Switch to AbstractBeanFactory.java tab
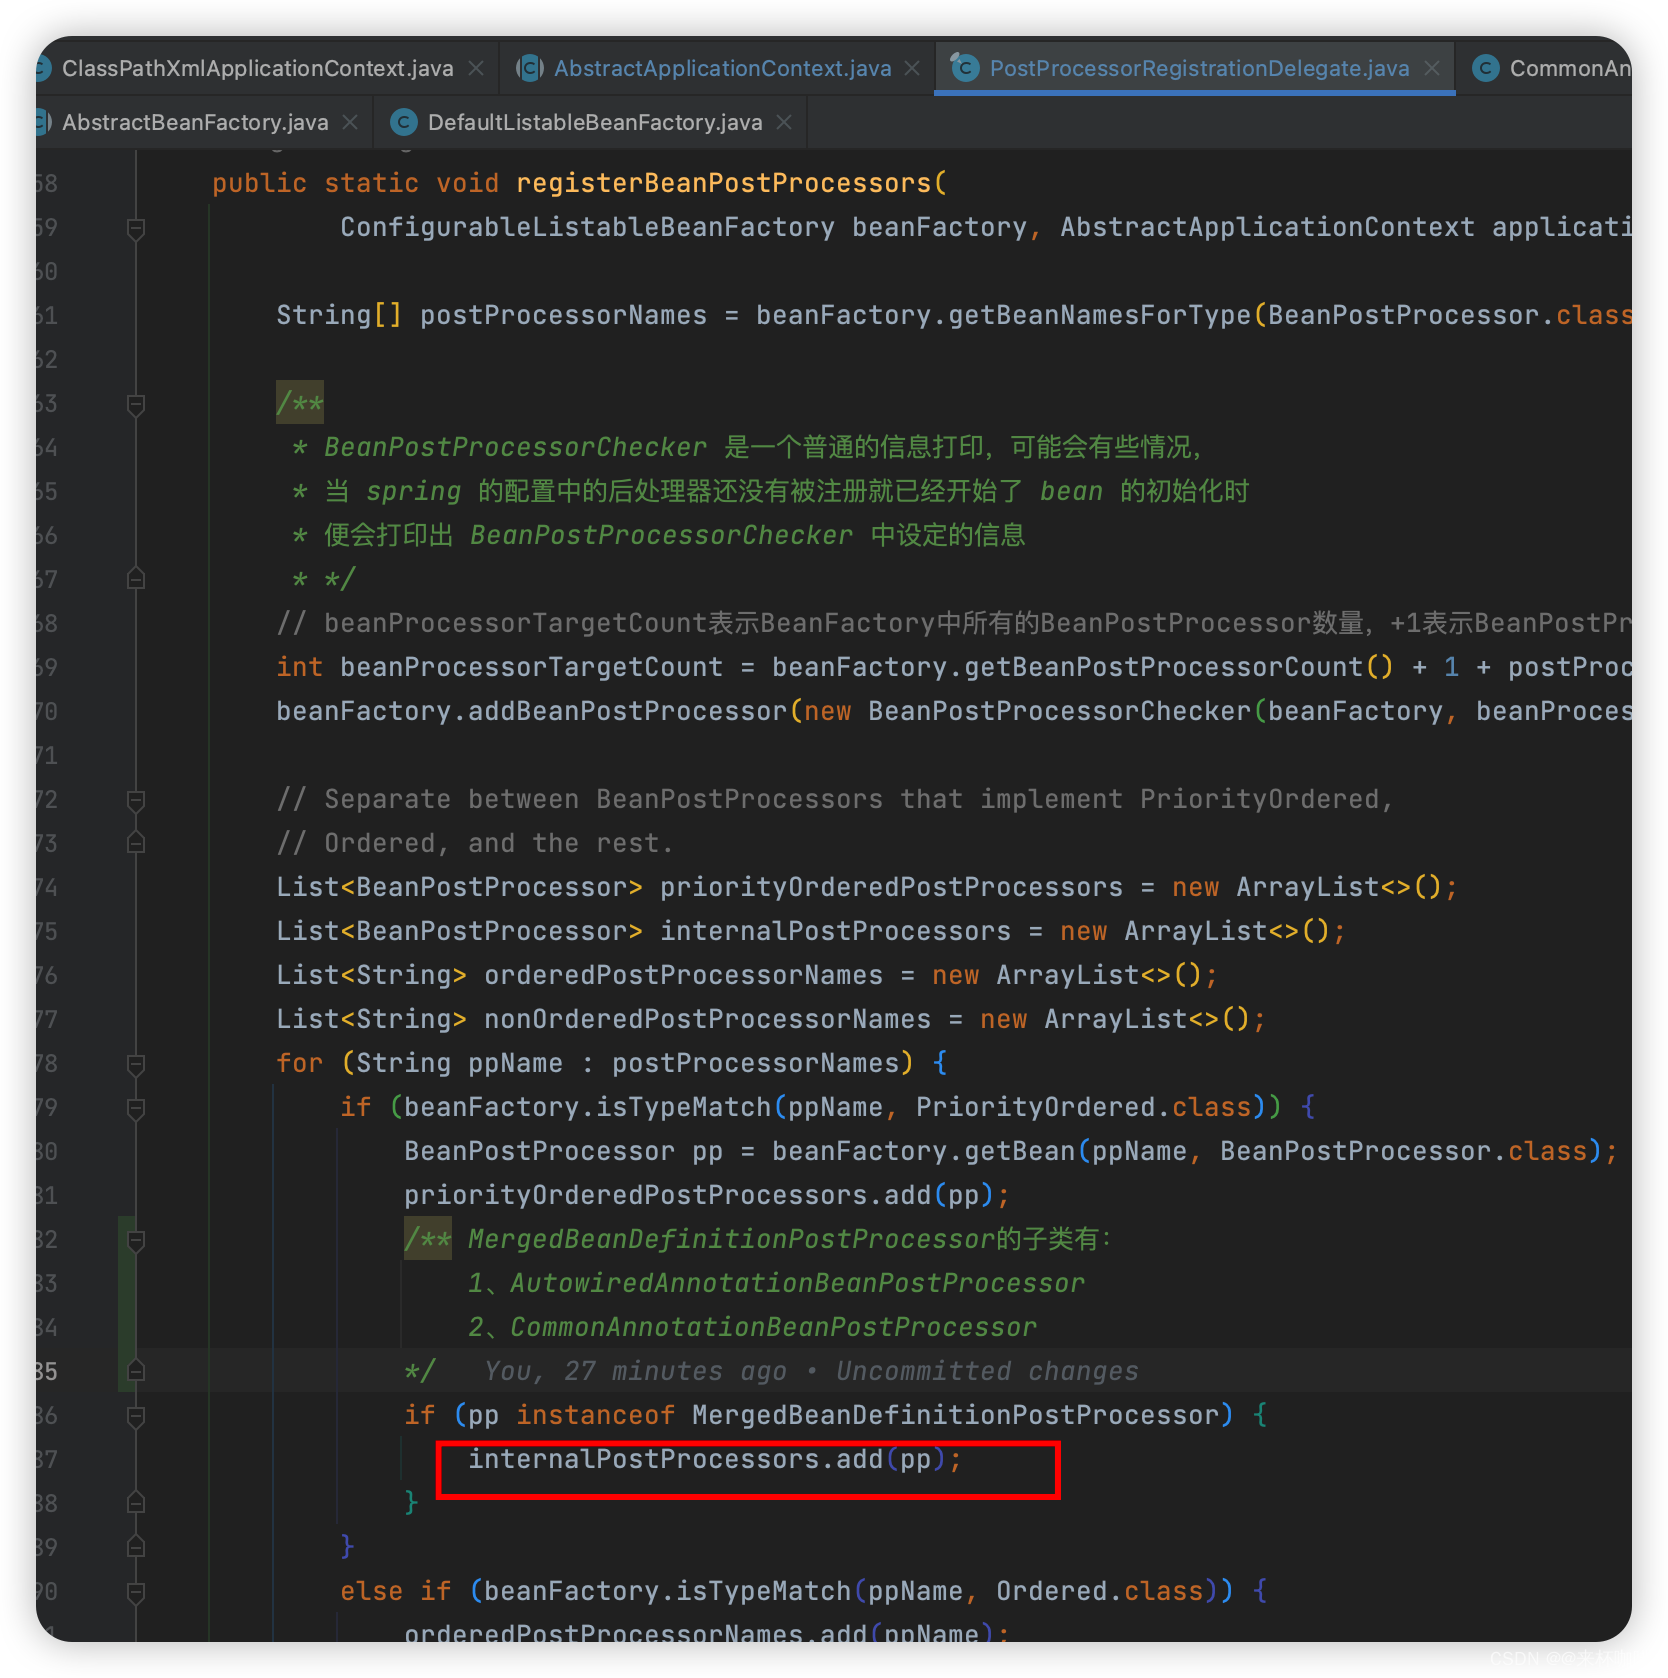Screen dimensions: 1668x1678 click(x=195, y=122)
